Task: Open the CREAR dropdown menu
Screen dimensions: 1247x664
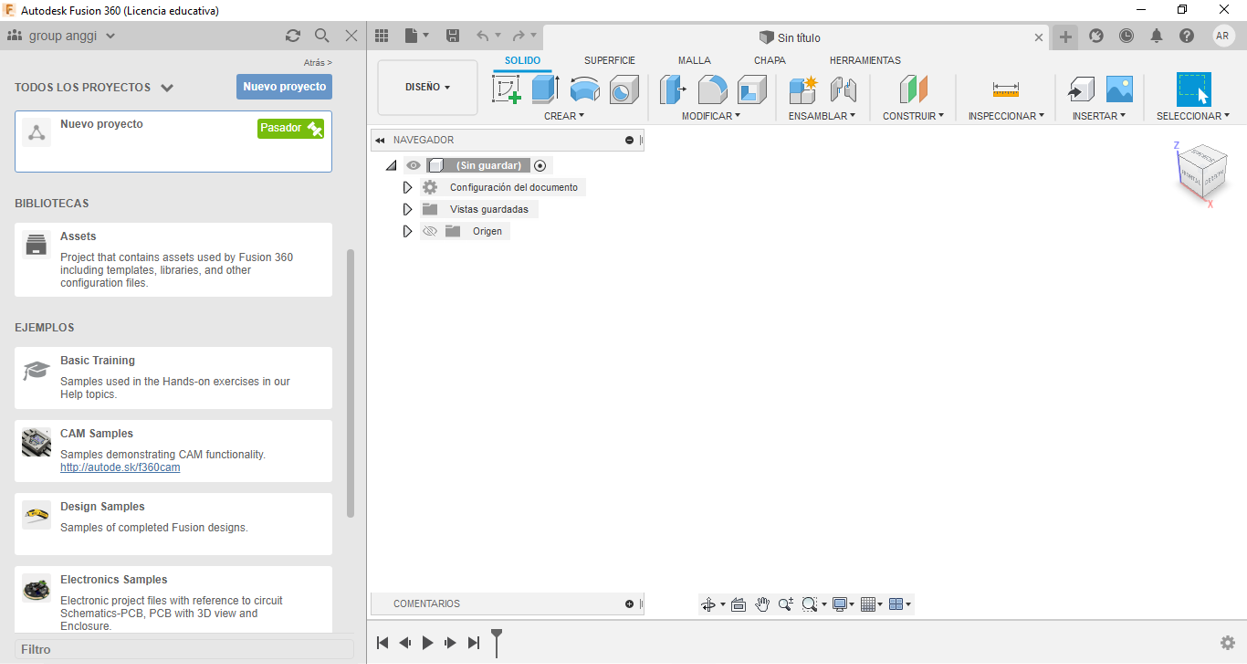Action: [x=564, y=116]
